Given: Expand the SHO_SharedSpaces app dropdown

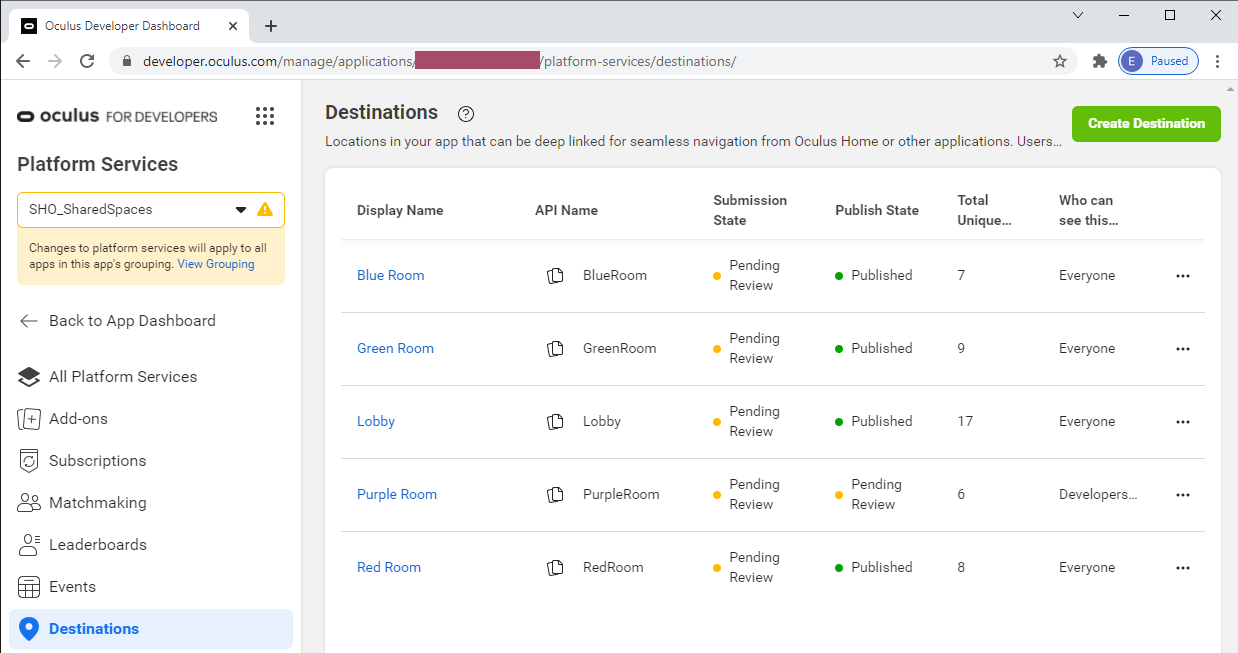Looking at the screenshot, I should pos(240,210).
